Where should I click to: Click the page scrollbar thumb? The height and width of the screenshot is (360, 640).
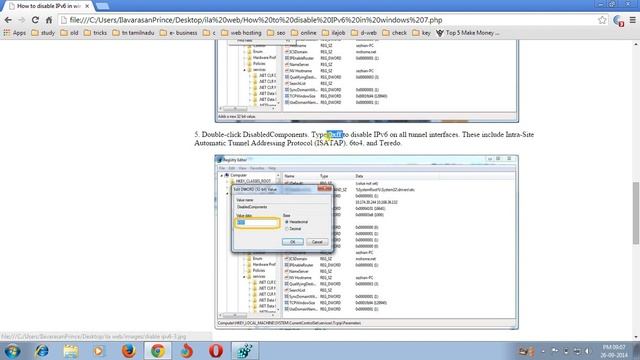tap(636, 213)
